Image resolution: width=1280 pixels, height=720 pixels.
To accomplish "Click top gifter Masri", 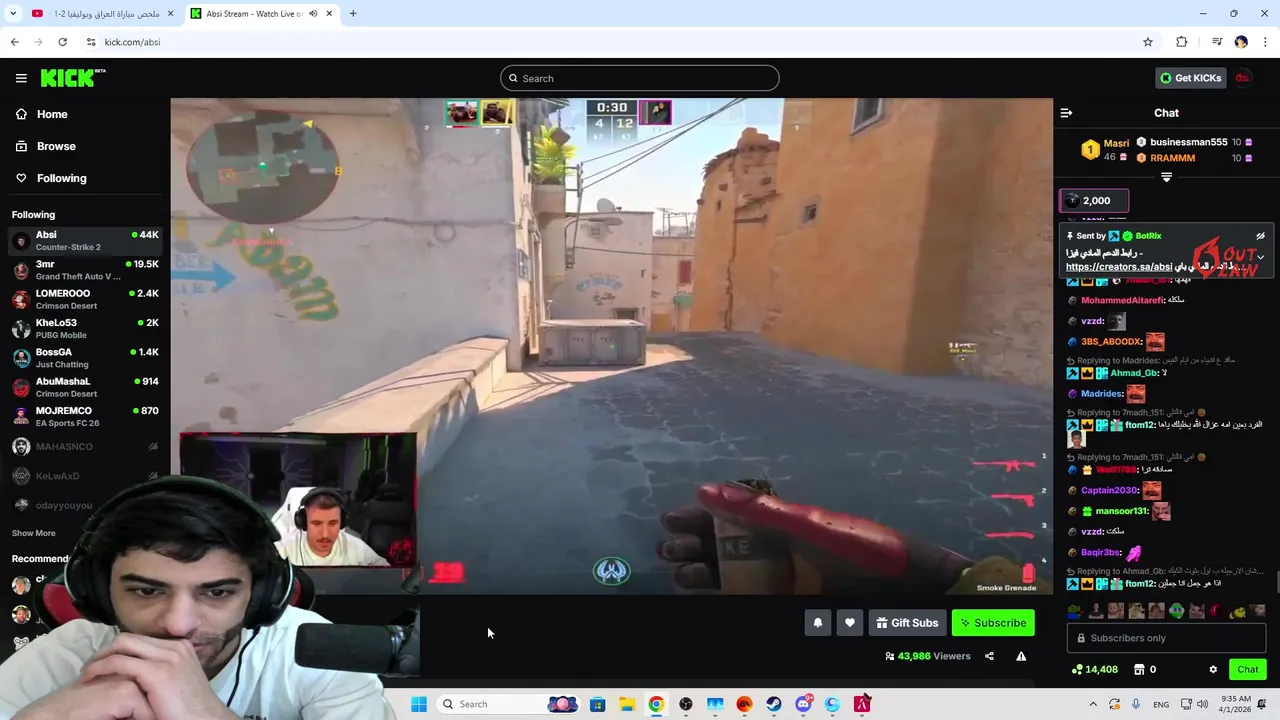I will click(x=1116, y=143).
